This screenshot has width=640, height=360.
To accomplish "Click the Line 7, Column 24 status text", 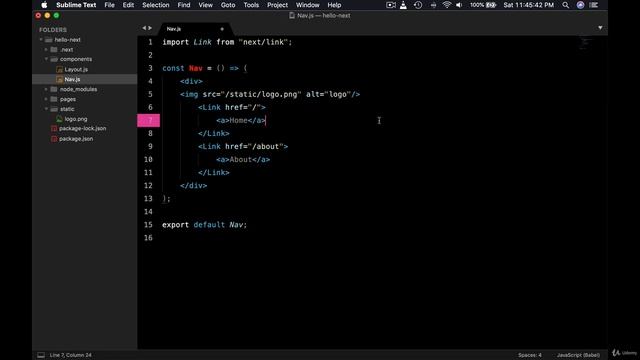I will (x=71, y=355).
